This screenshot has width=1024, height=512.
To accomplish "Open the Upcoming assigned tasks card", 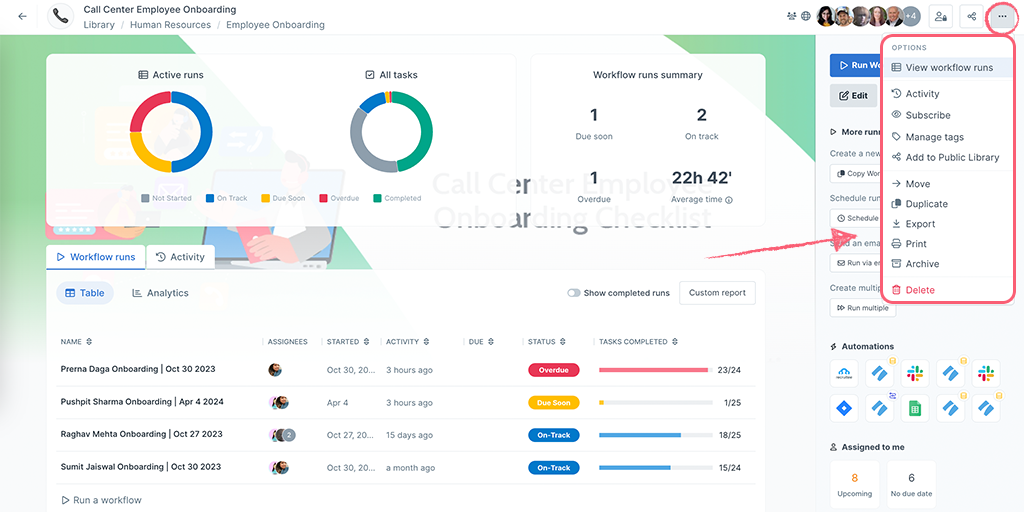I will (x=855, y=485).
